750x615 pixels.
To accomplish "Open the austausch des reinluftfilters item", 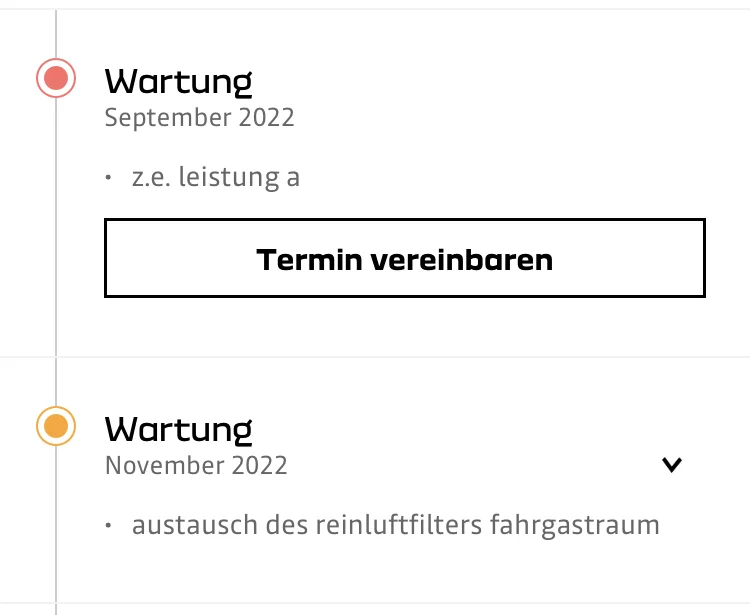I will click(x=395, y=525).
